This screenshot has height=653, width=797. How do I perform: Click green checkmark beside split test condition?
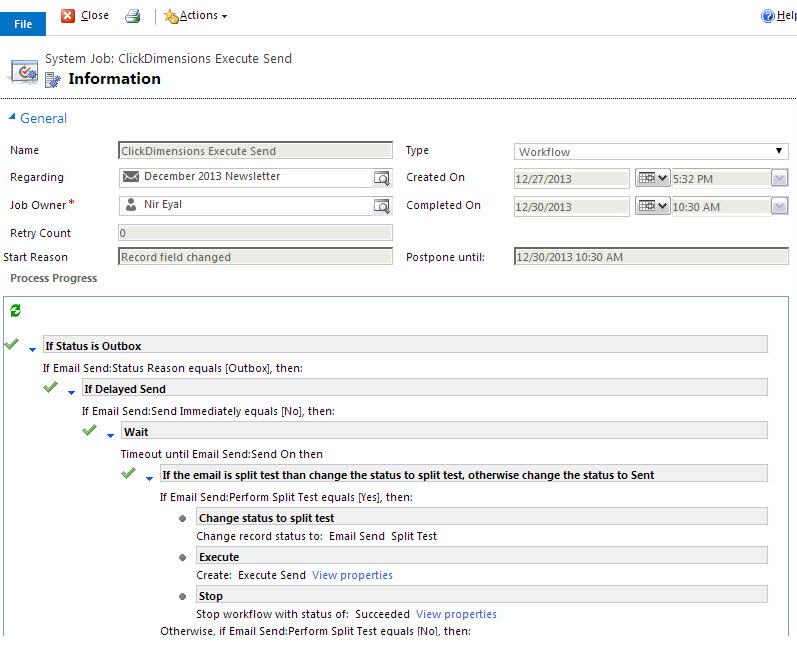(129, 473)
